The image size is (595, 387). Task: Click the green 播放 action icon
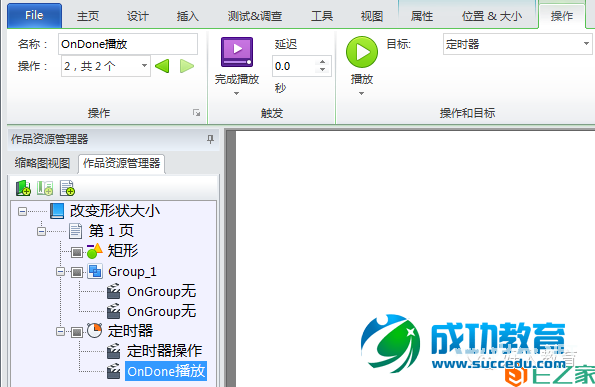[362, 52]
